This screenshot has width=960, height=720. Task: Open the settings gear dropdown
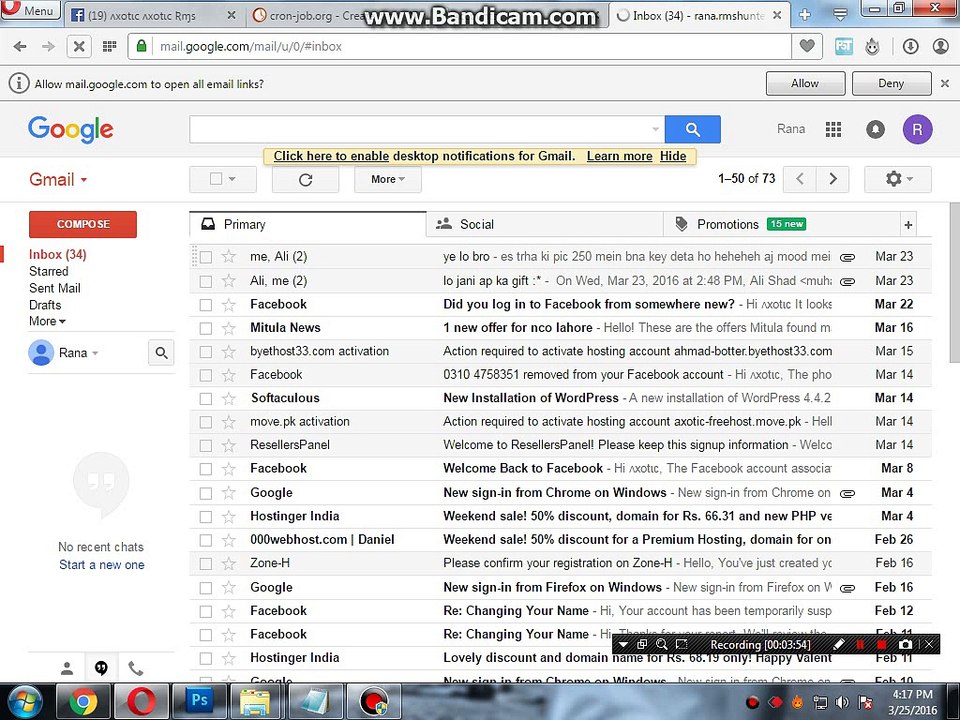898,179
